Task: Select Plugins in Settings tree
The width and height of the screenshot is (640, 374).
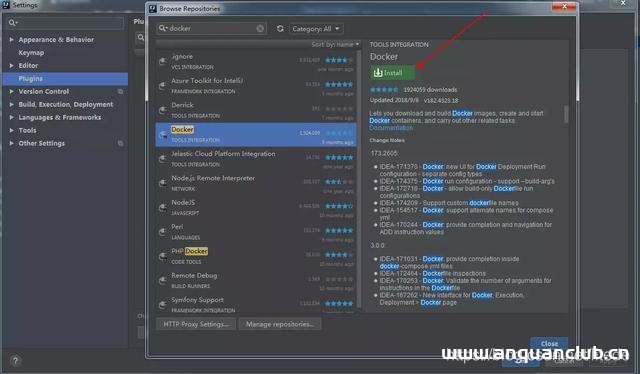Action: click(x=65, y=78)
